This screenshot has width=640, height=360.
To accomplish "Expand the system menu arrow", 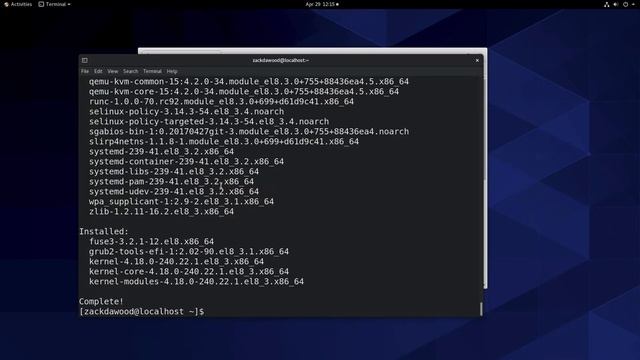I will coord(633,4).
